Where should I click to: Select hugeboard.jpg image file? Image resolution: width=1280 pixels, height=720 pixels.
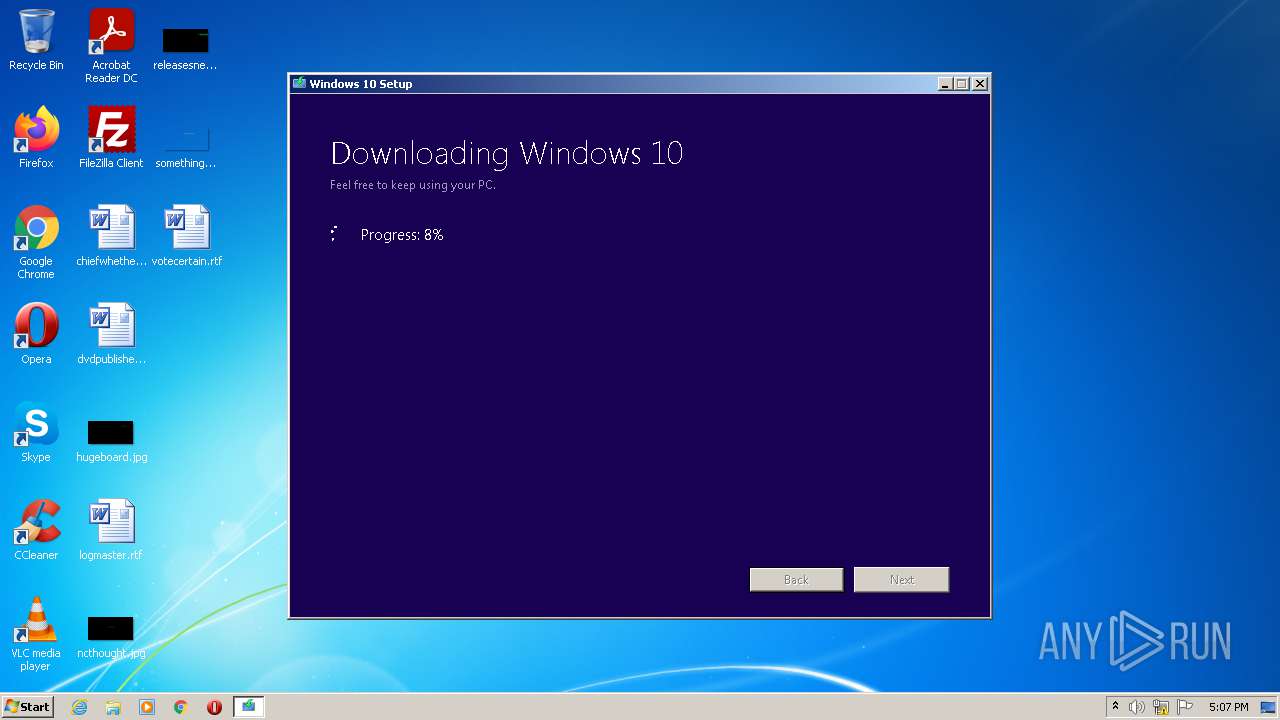[111, 440]
